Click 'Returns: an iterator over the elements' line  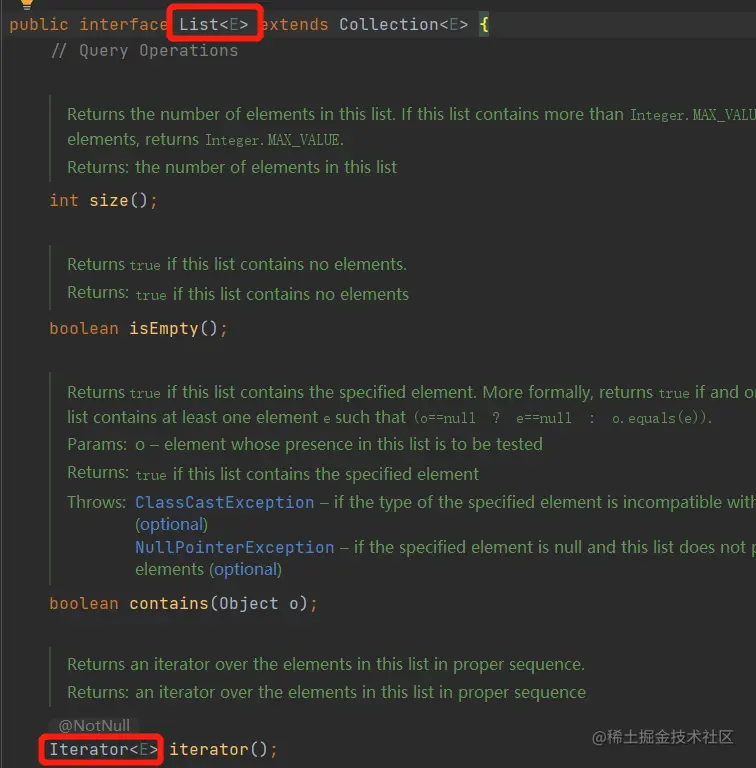[x=326, y=693]
